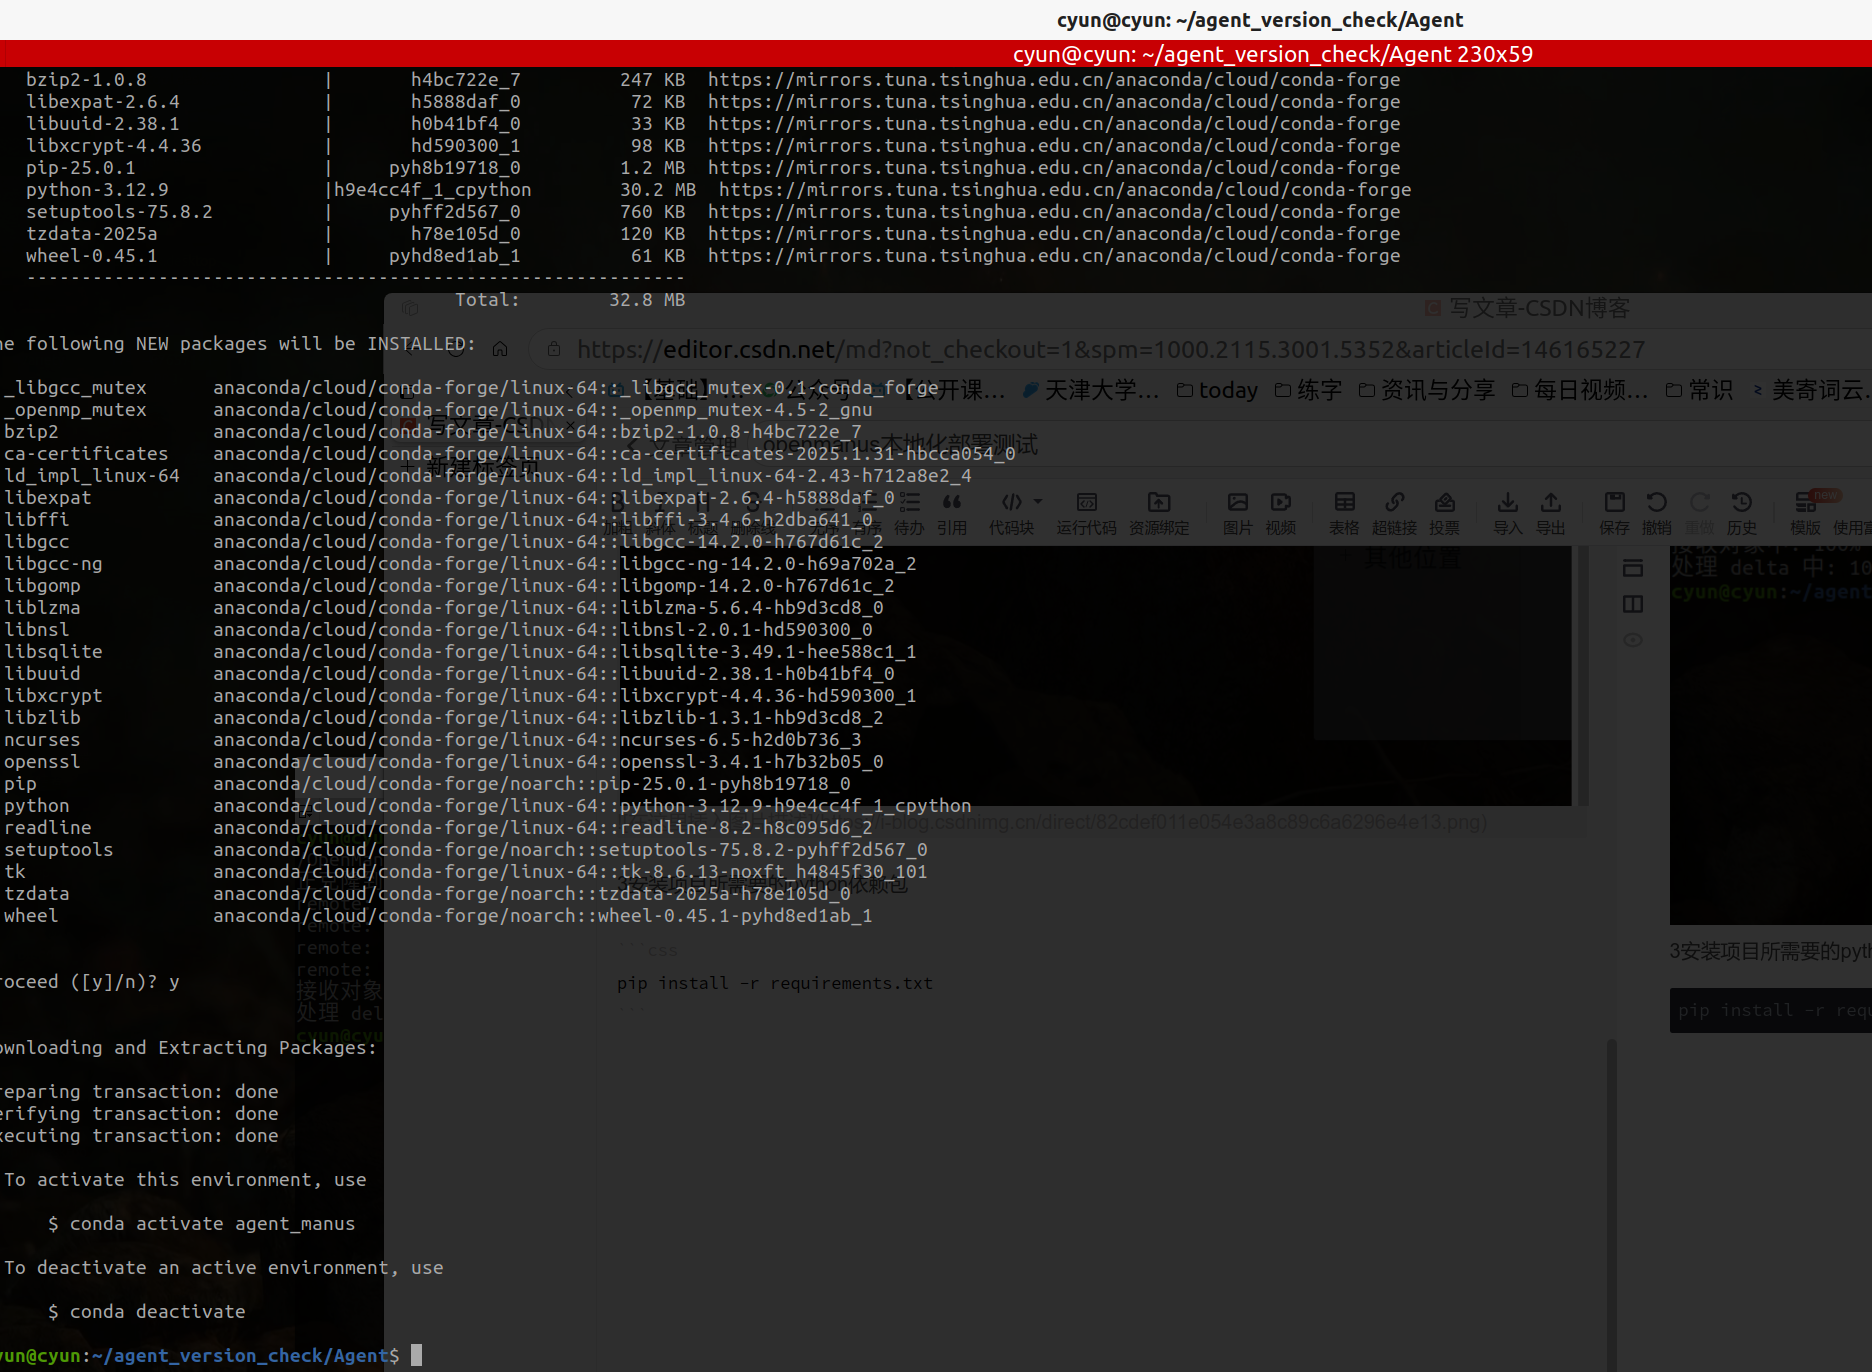Click the scrollbar beside the embedded editor image
This screenshot has width=1872, height=1372.
click(1583, 675)
